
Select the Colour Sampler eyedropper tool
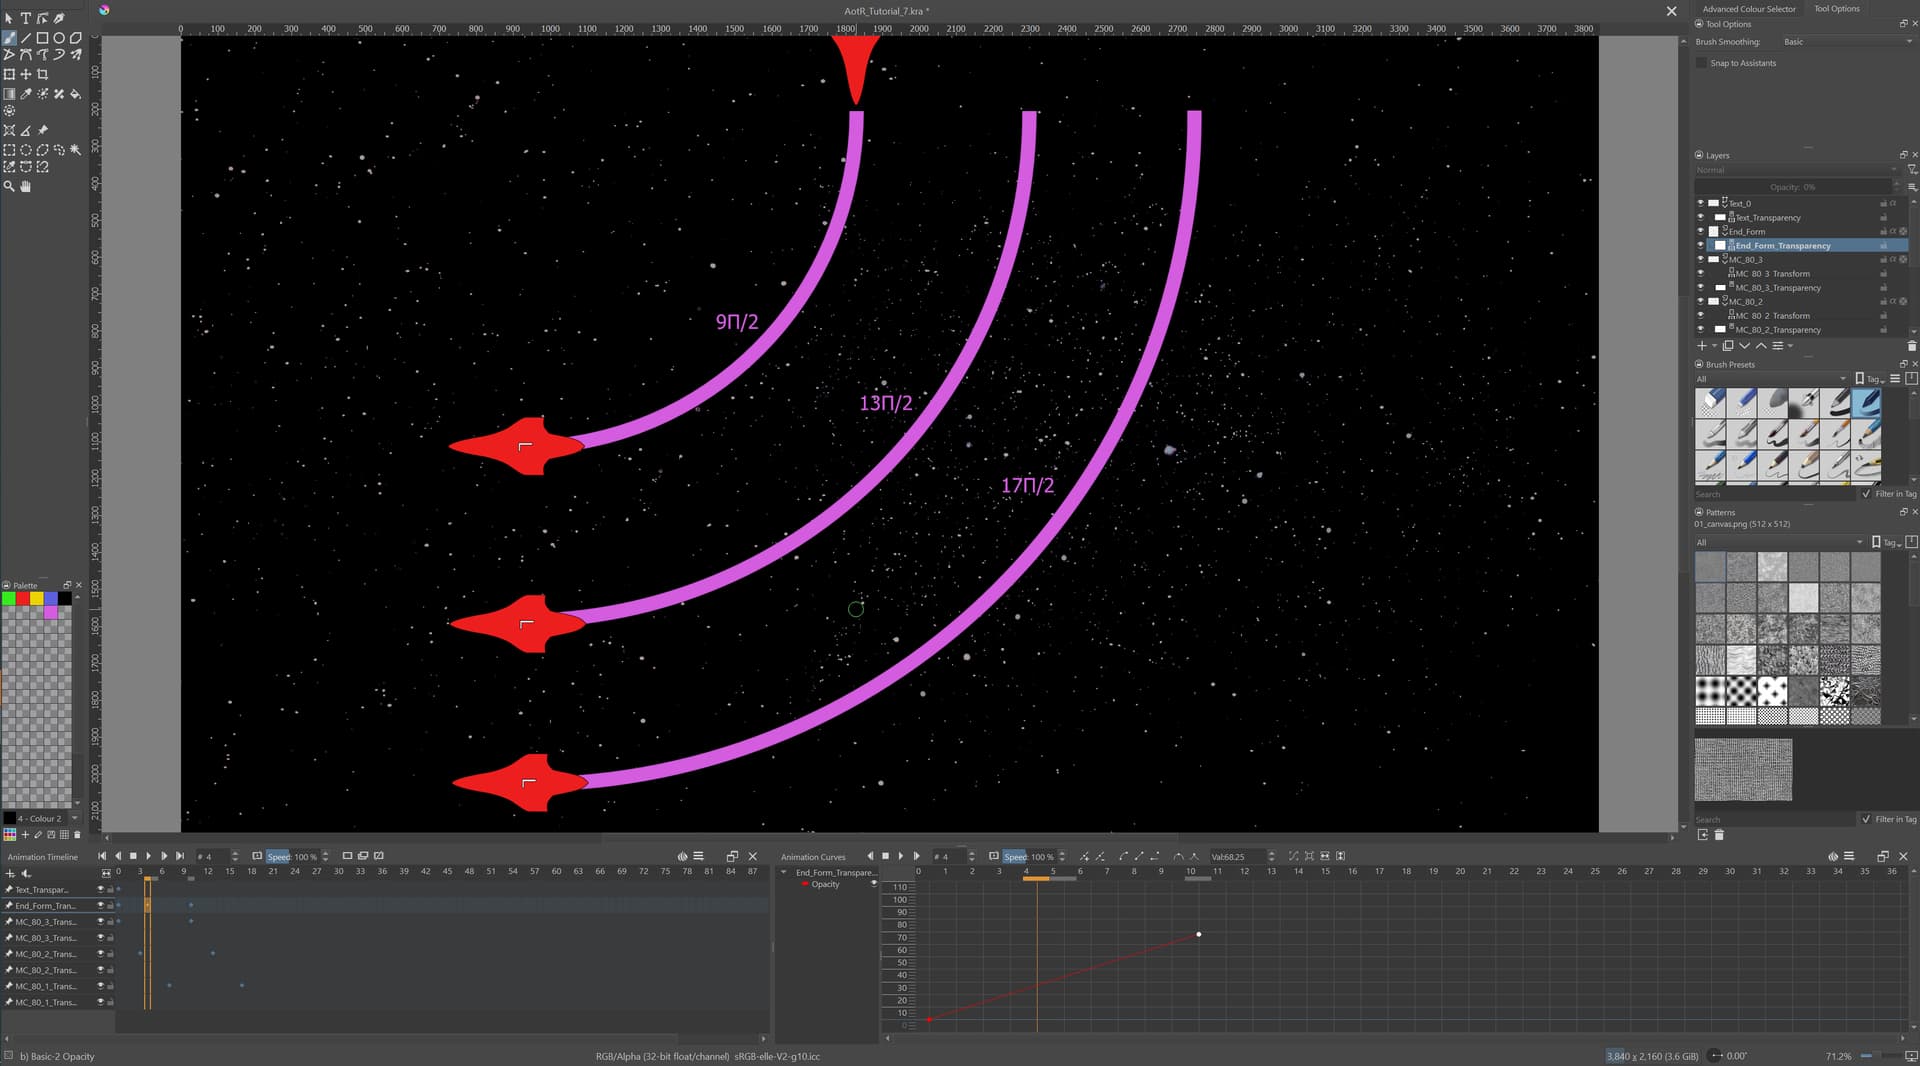[26, 94]
